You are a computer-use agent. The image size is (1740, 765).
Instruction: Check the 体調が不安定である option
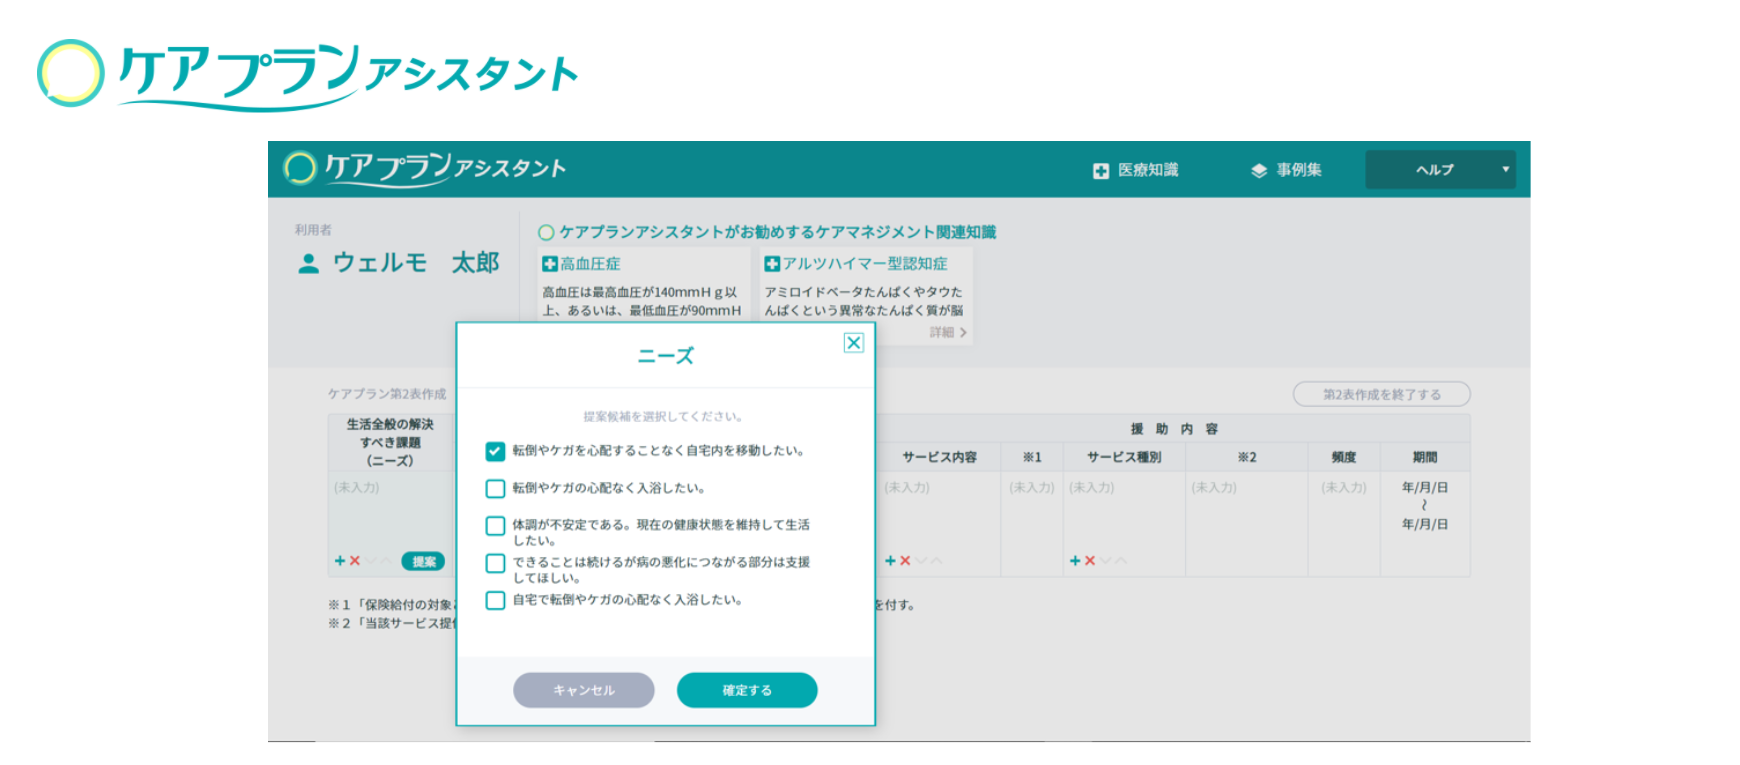tap(495, 526)
